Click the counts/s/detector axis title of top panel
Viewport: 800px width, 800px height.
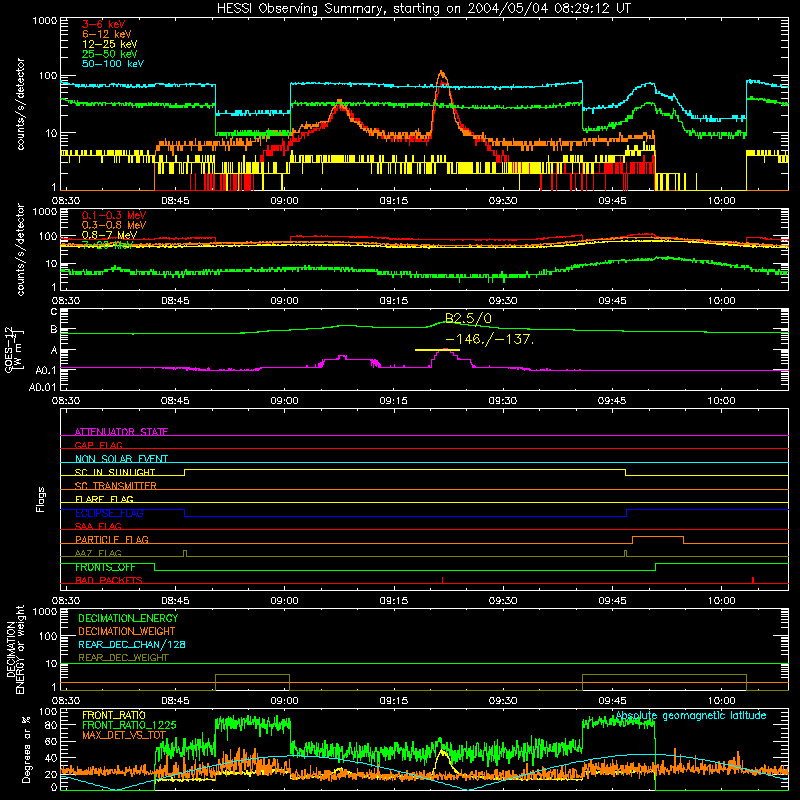(x=20, y=104)
